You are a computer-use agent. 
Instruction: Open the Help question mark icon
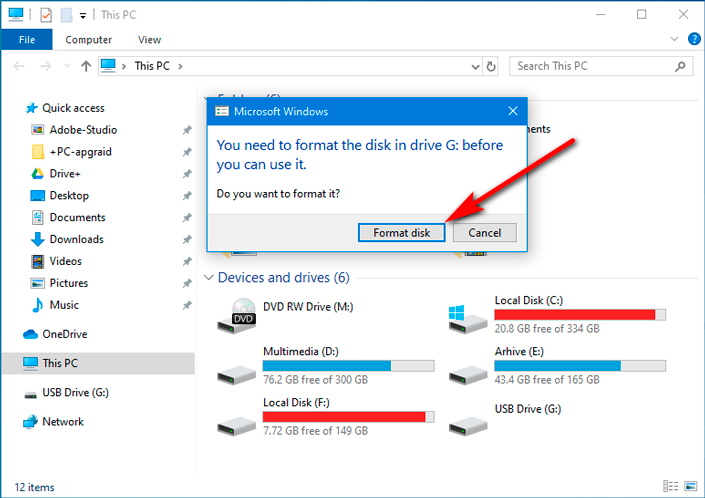click(694, 39)
